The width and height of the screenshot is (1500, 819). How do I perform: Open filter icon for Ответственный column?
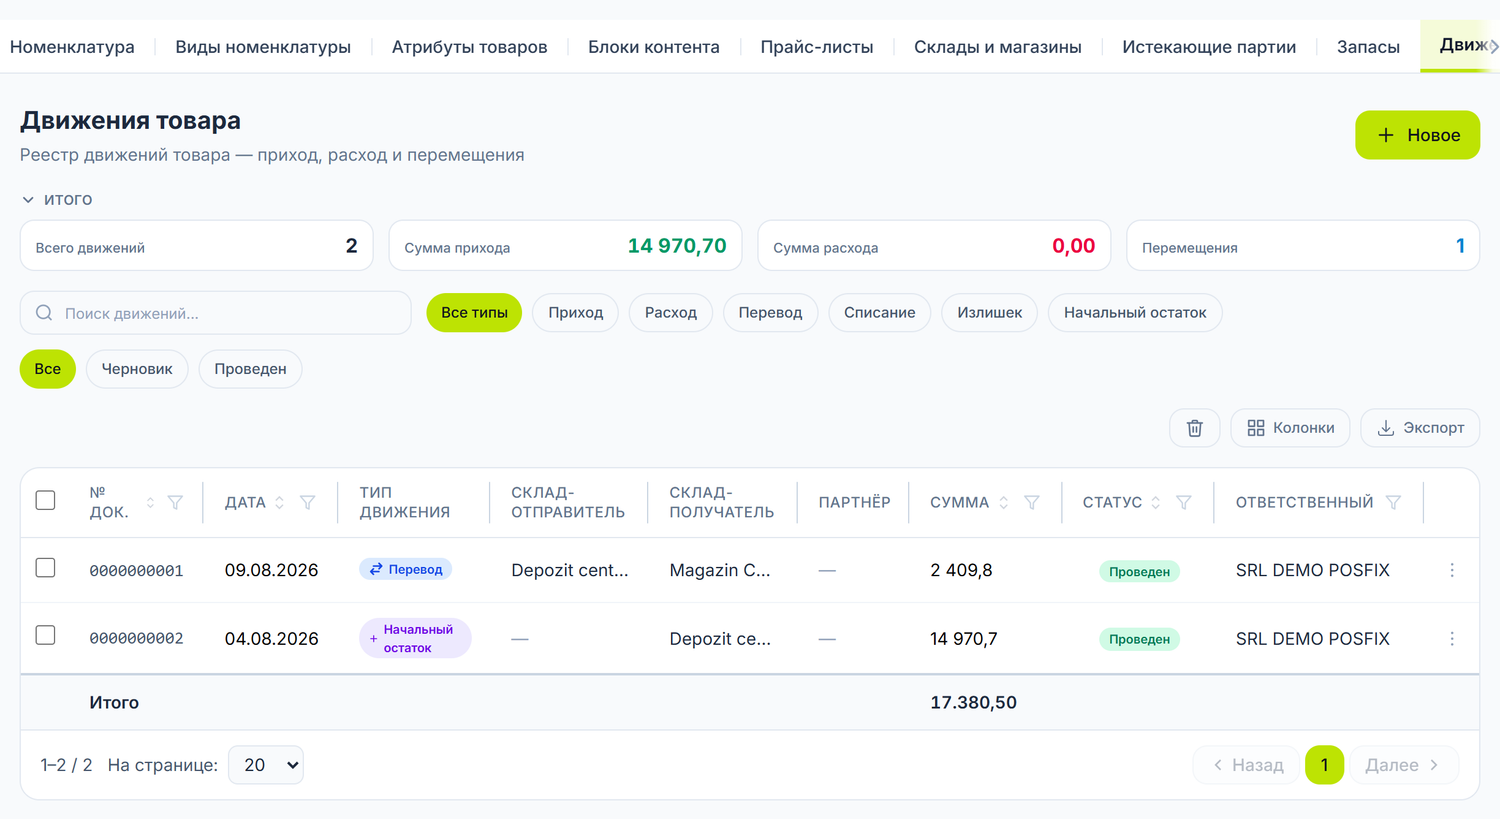pyautogui.click(x=1393, y=502)
